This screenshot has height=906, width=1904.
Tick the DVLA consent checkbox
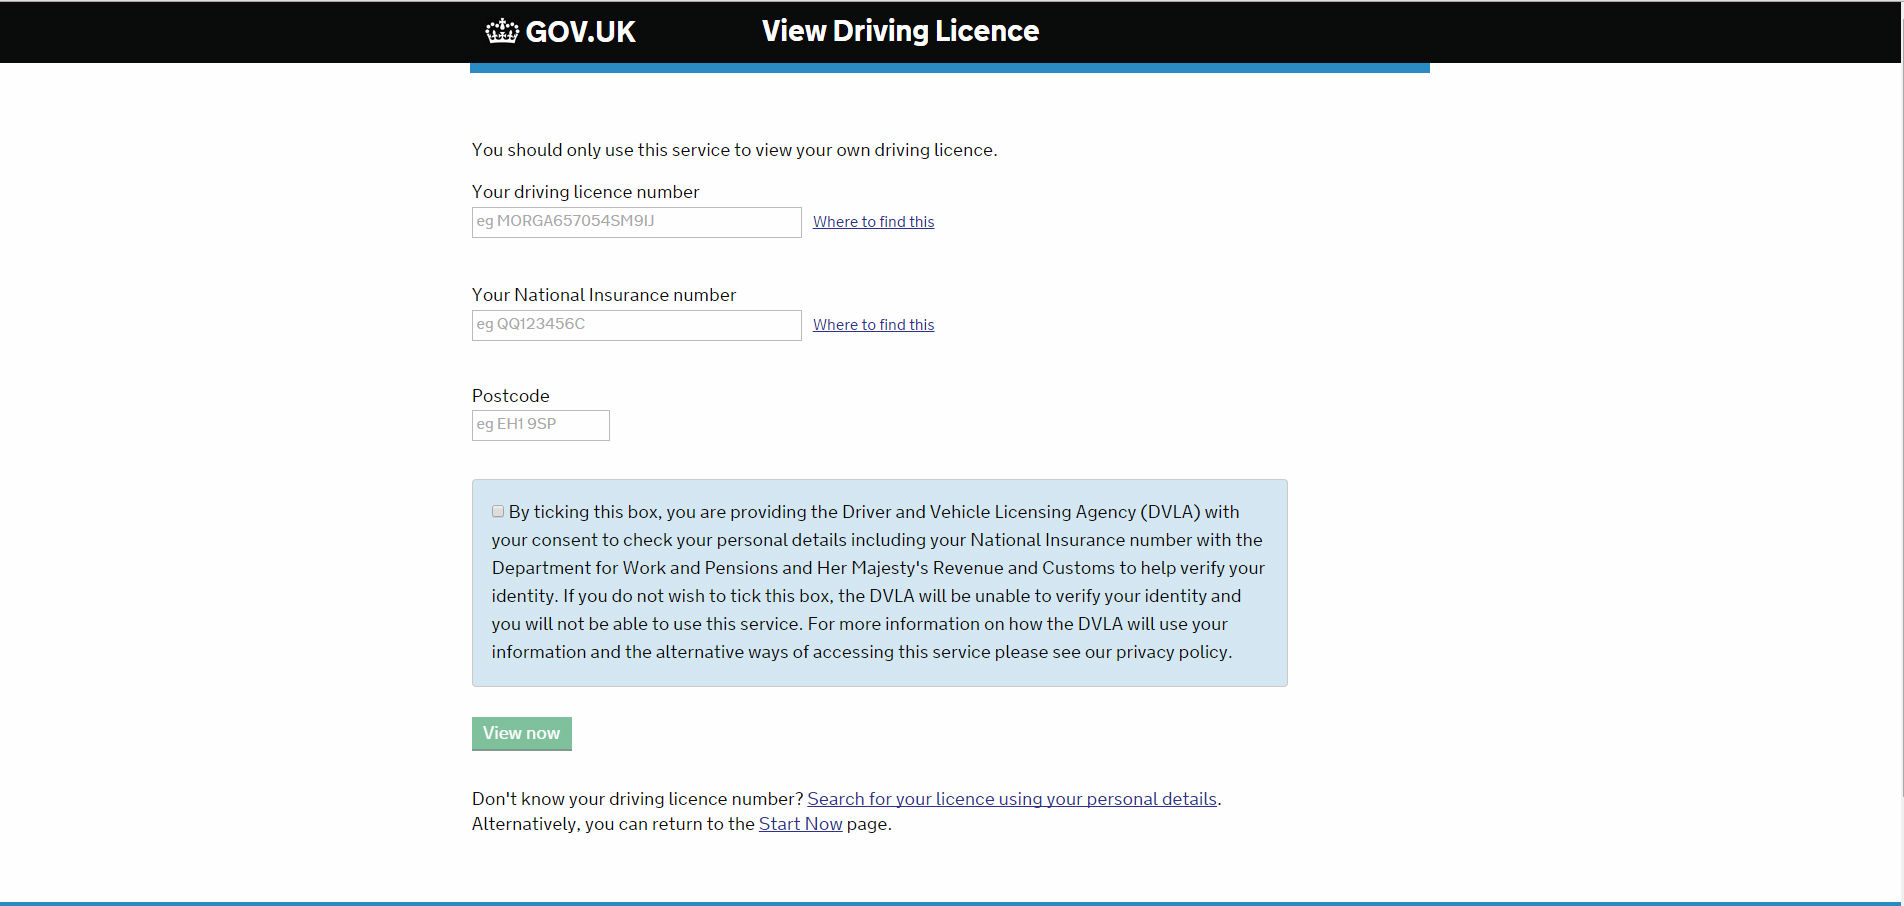click(x=498, y=511)
